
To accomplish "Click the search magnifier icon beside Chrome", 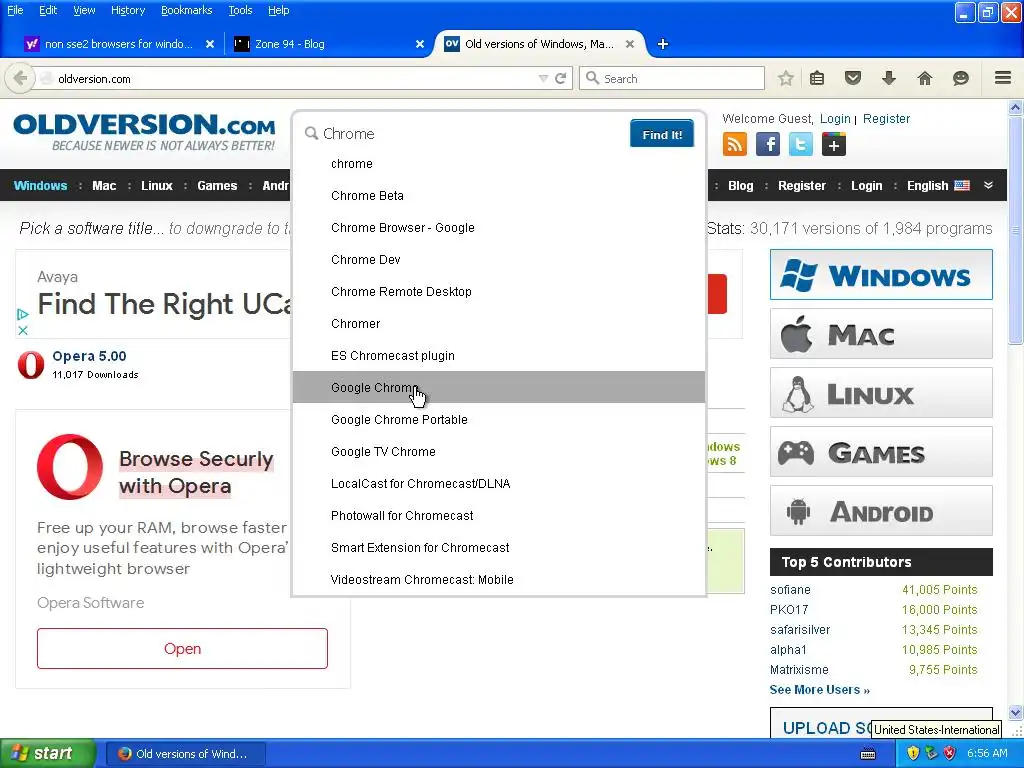I will point(312,134).
